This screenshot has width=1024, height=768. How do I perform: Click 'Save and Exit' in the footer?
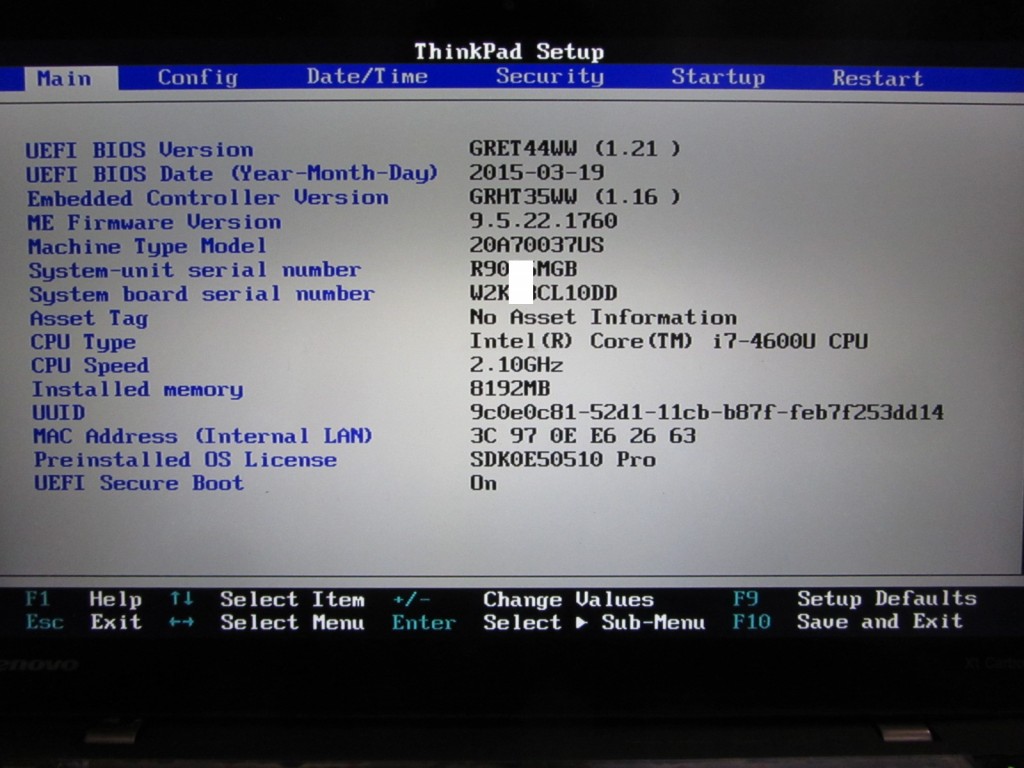pos(880,621)
